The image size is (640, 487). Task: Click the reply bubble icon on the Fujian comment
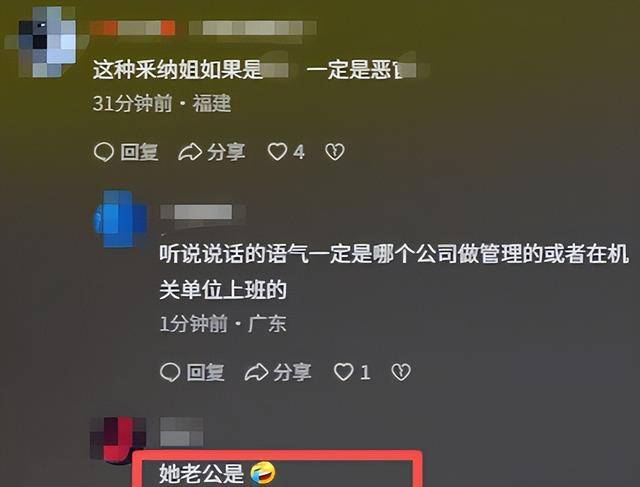point(104,152)
